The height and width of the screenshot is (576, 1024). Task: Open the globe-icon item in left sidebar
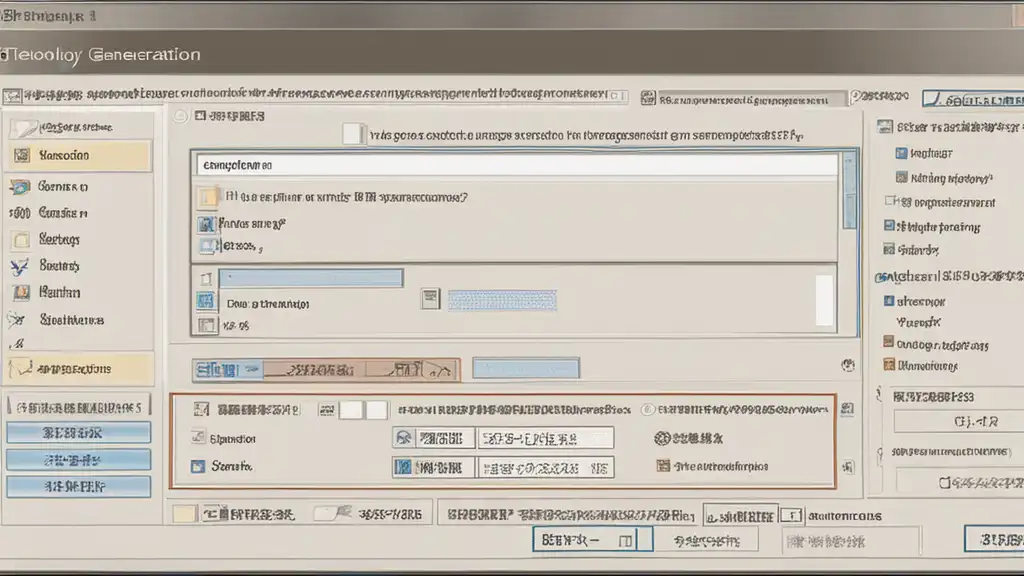pyautogui.click(x=20, y=187)
